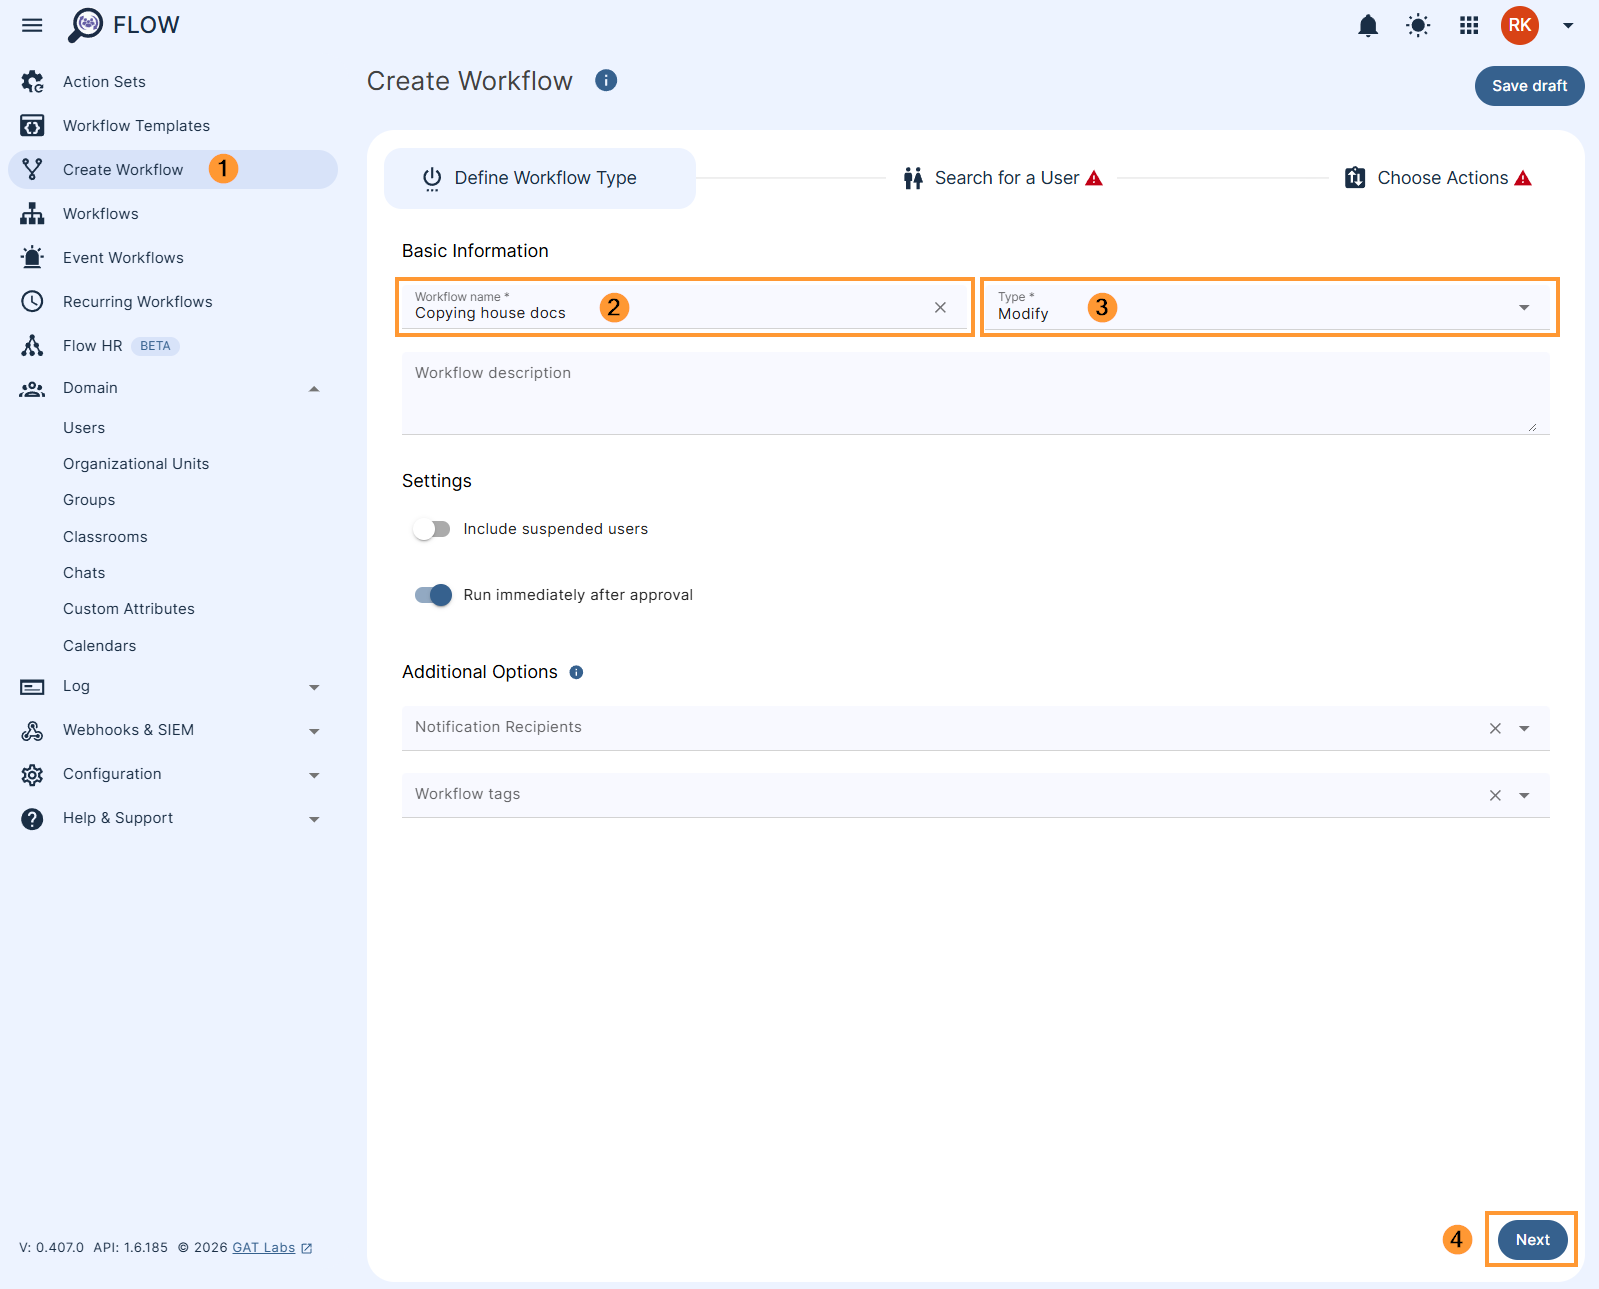This screenshot has width=1599, height=1289.
Task: Click the Help & Support question icon
Action: coord(32,819)
